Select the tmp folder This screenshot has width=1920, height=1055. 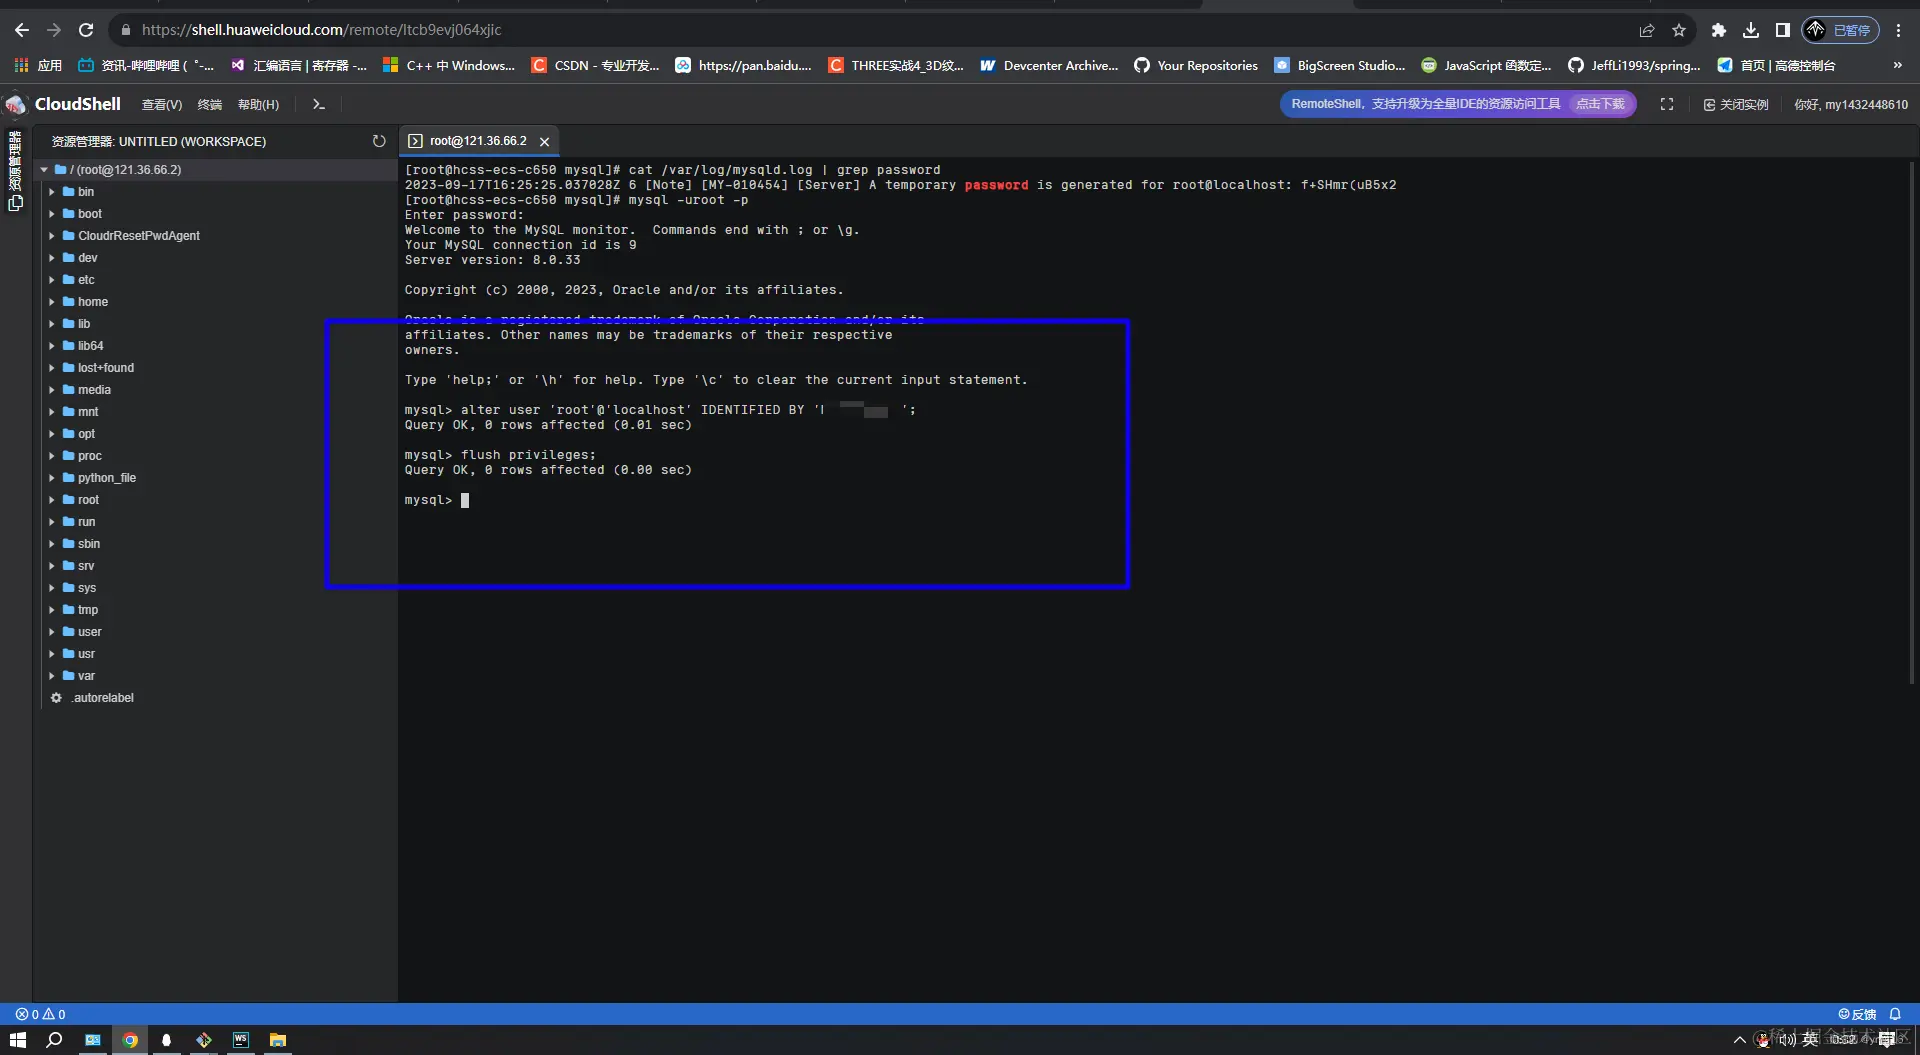click(x=88, y=610)
